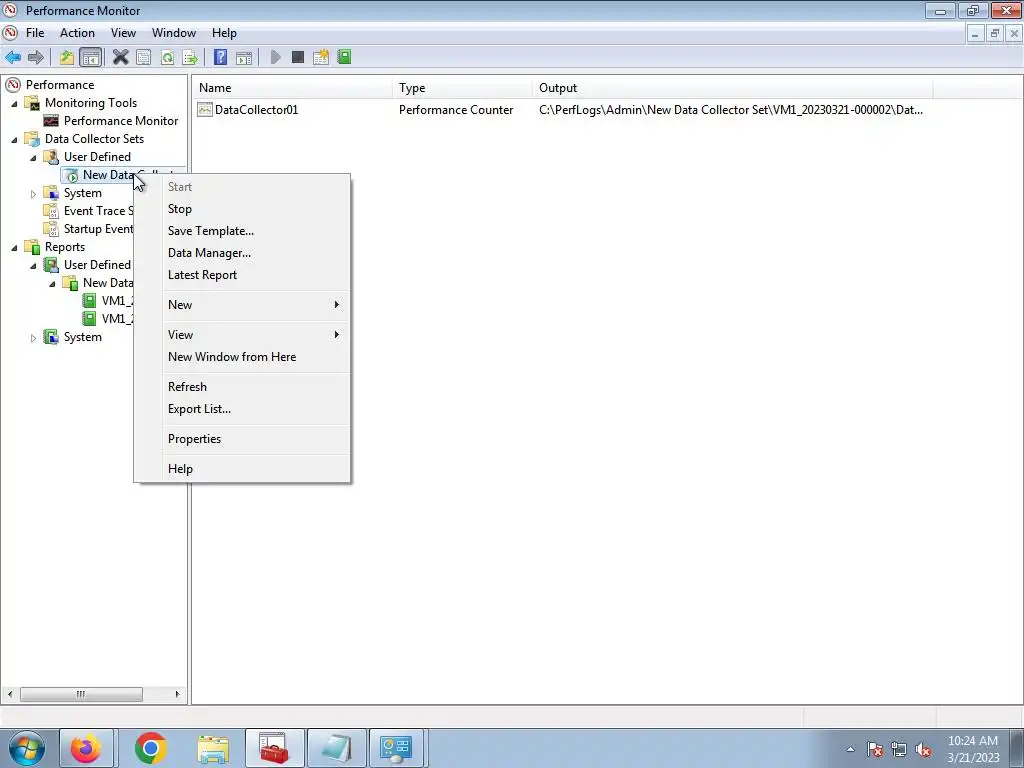
Task: Open Google Chrome from the taskbar
Action: (151, 748)
